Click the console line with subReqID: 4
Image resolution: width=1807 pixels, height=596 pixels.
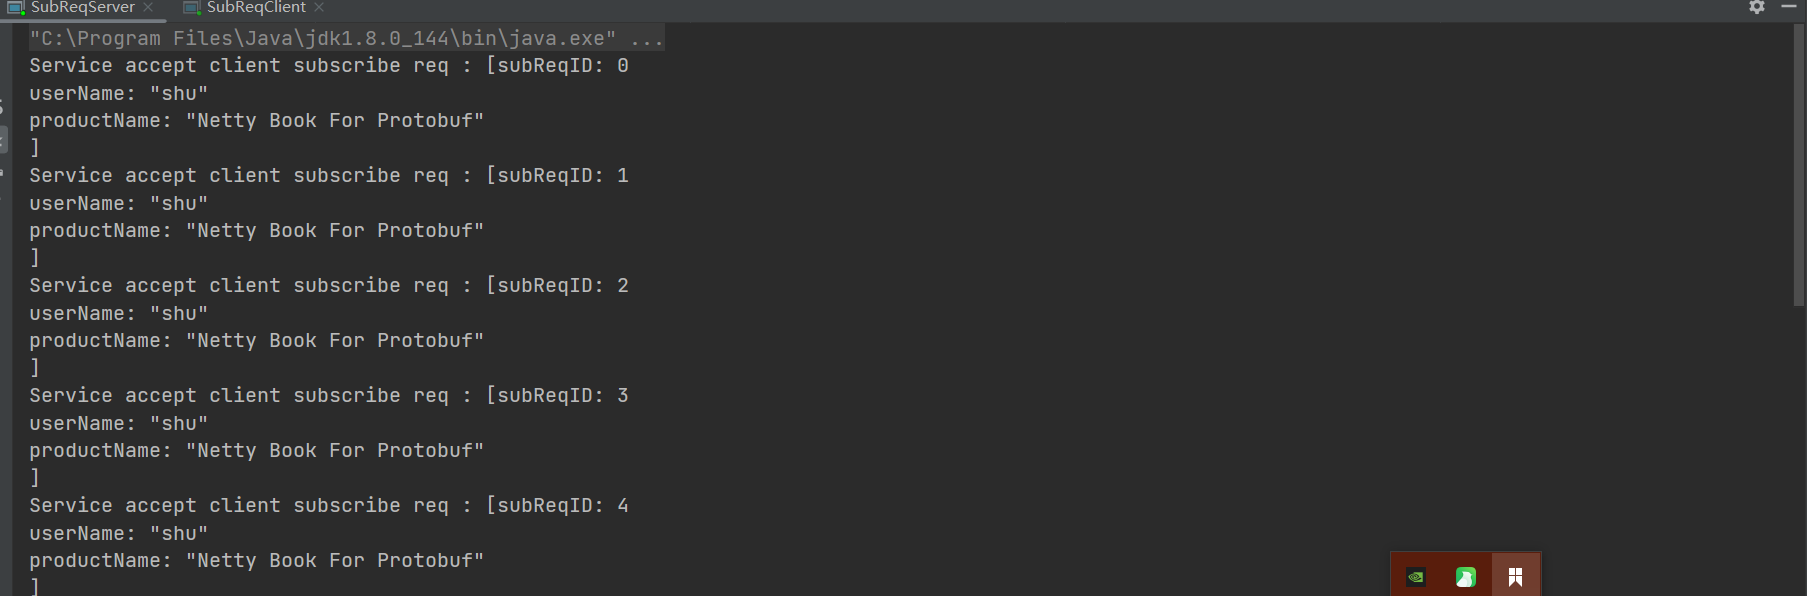pyautogui.click(x=328, y=506)
